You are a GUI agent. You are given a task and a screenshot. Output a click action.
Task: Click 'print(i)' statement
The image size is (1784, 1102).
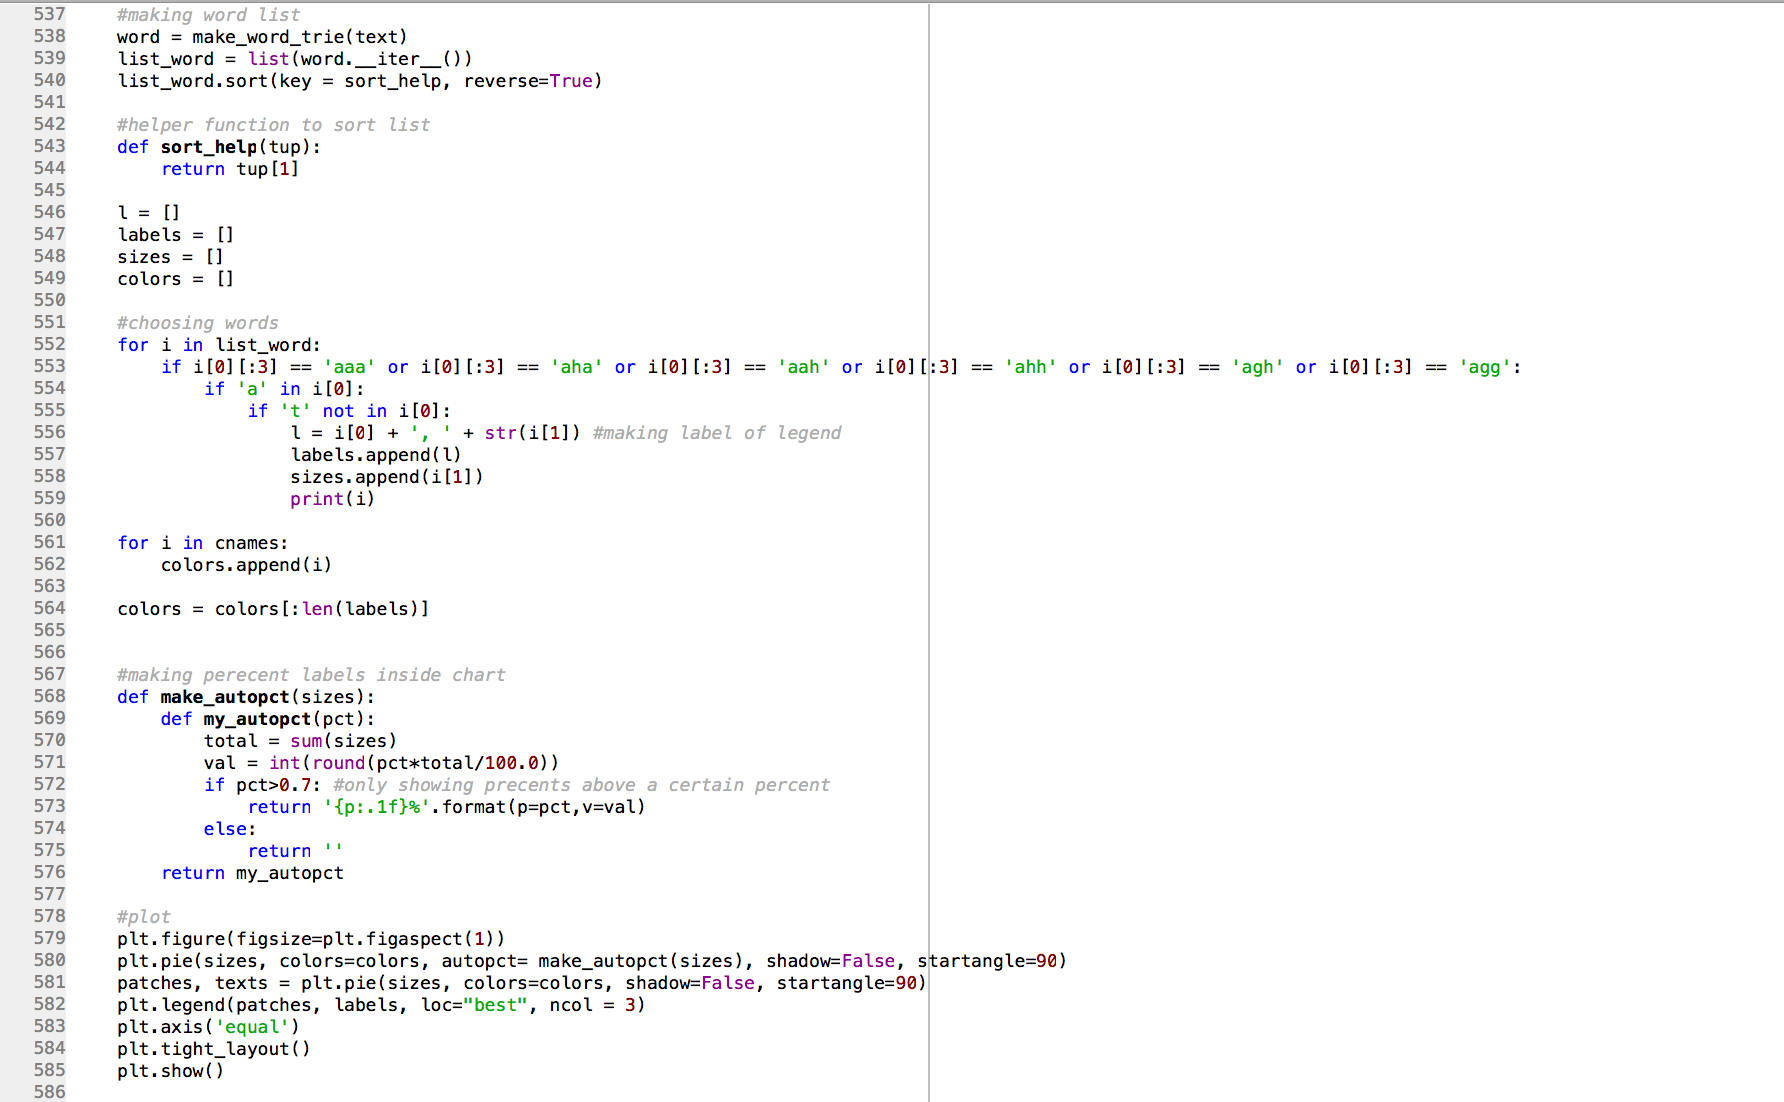[333, 499]
